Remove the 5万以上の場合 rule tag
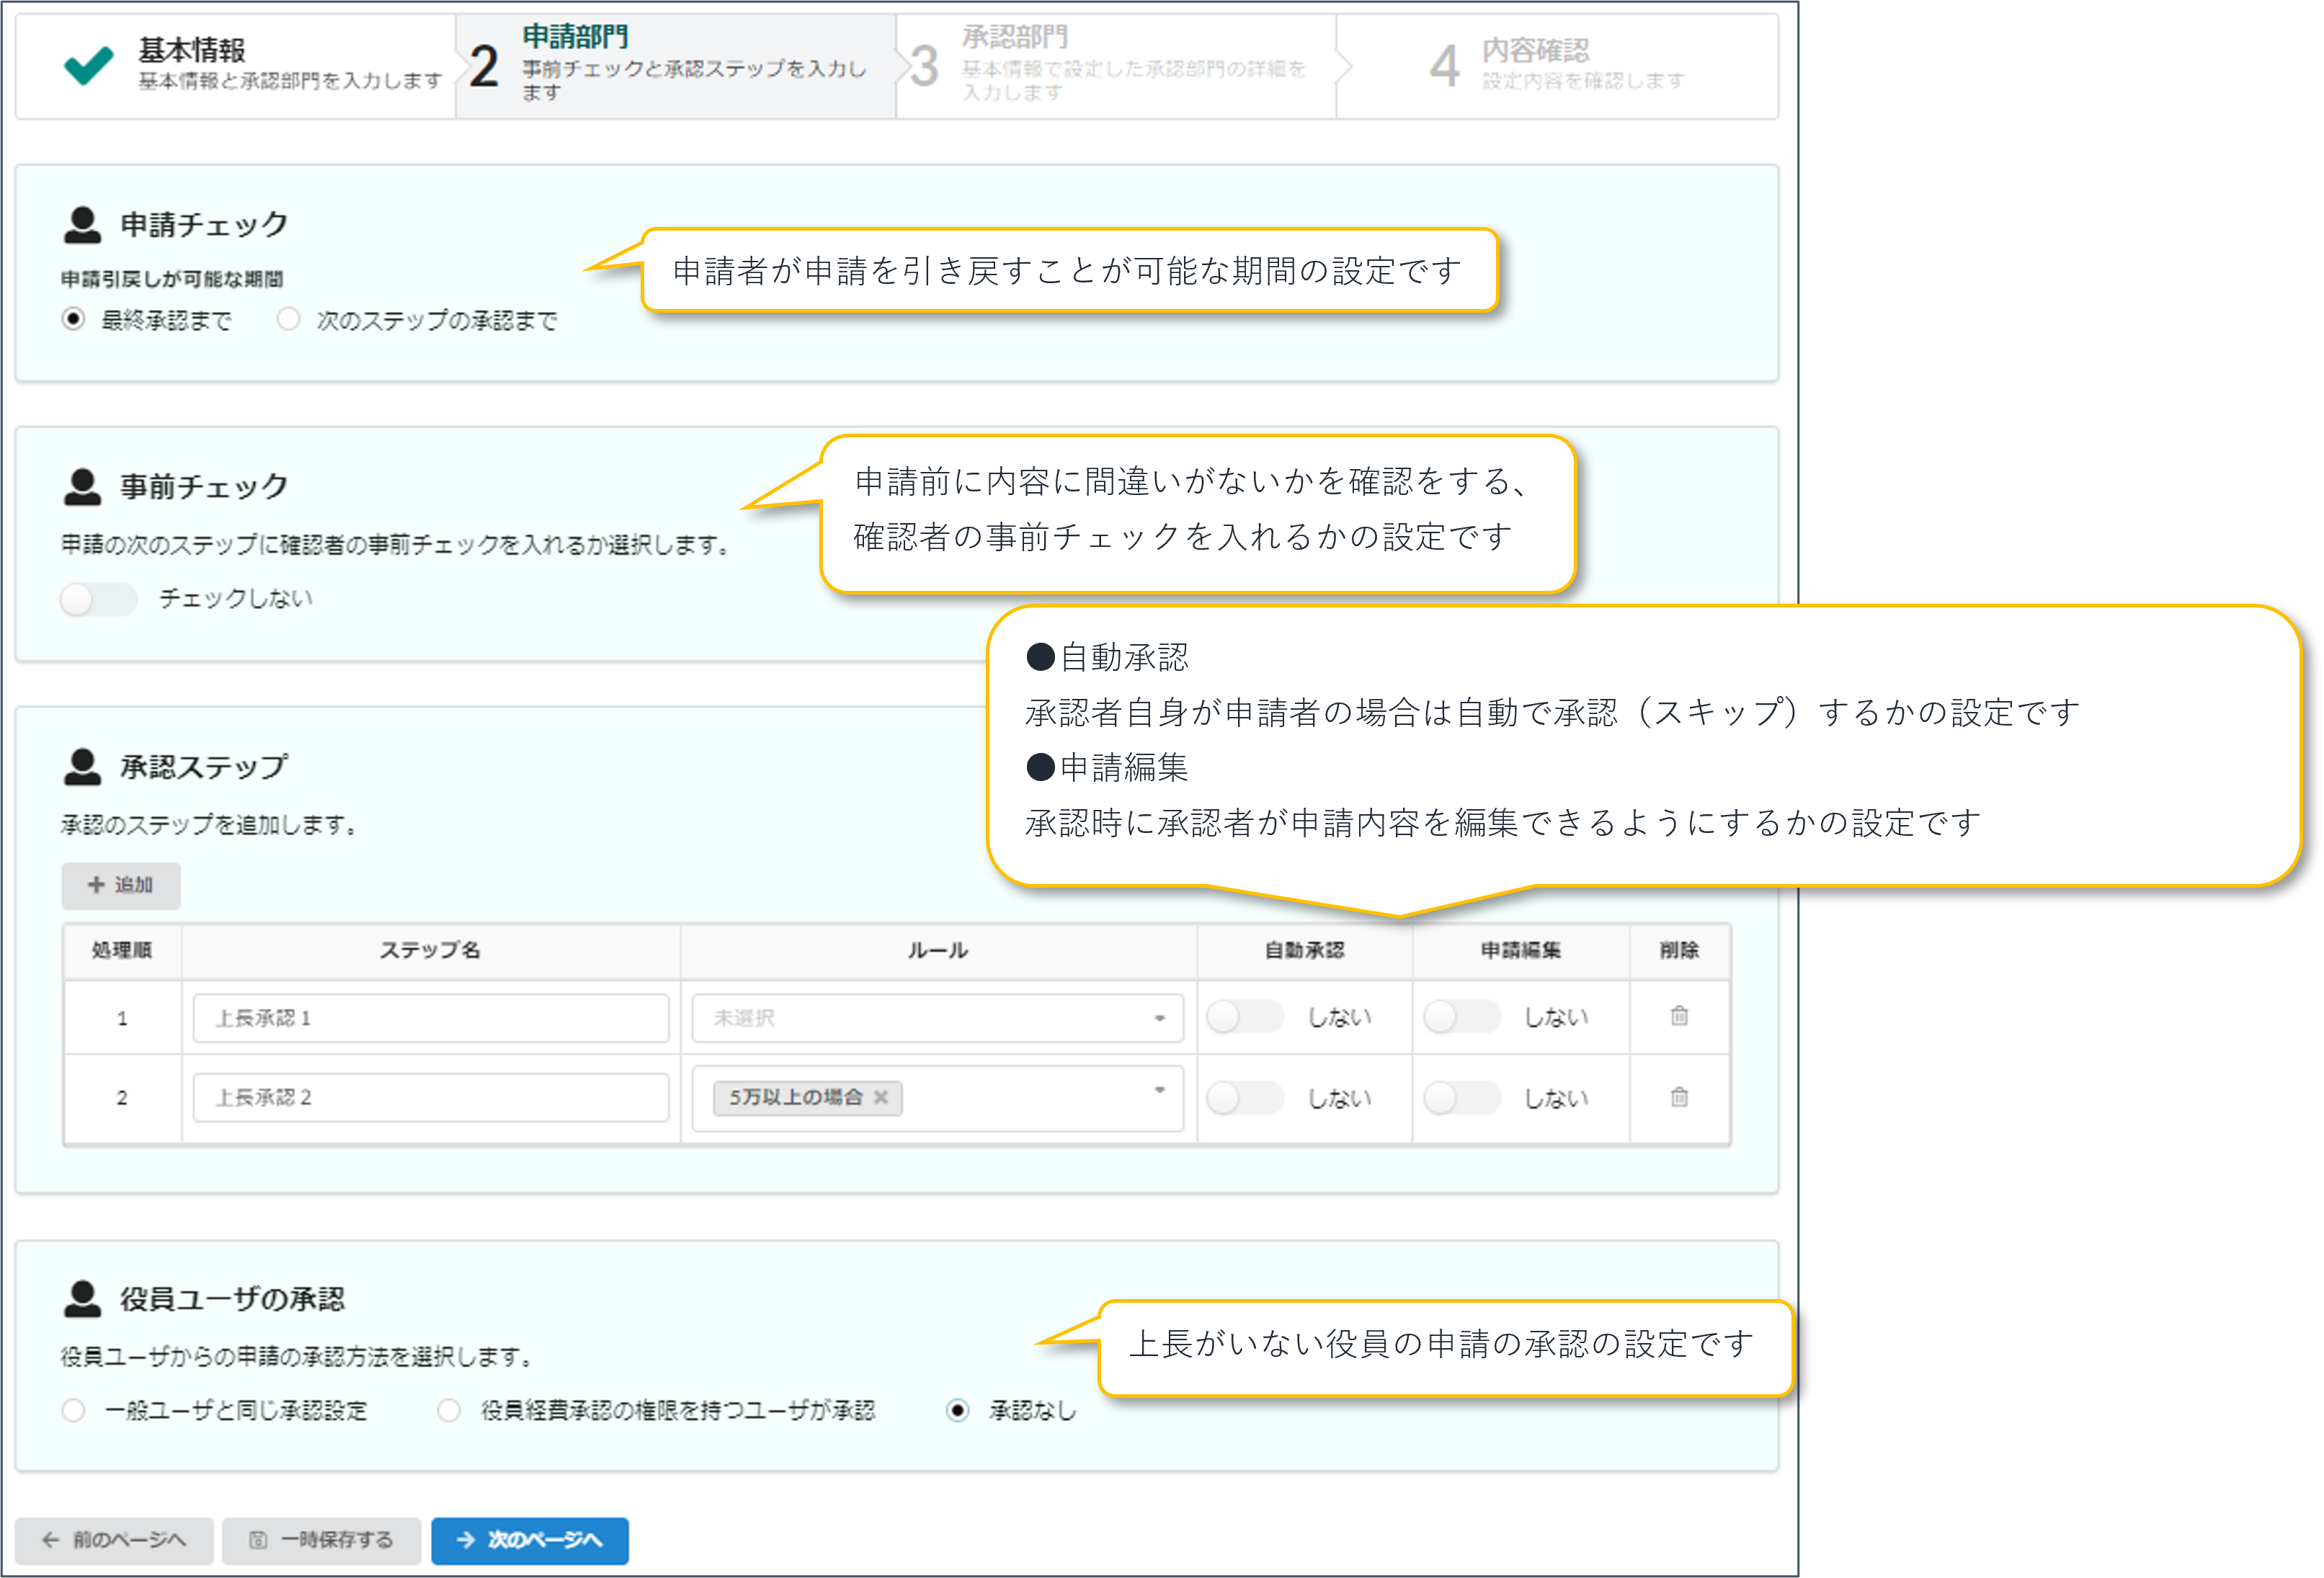2324x1578 pixels. pos(881,1097)
